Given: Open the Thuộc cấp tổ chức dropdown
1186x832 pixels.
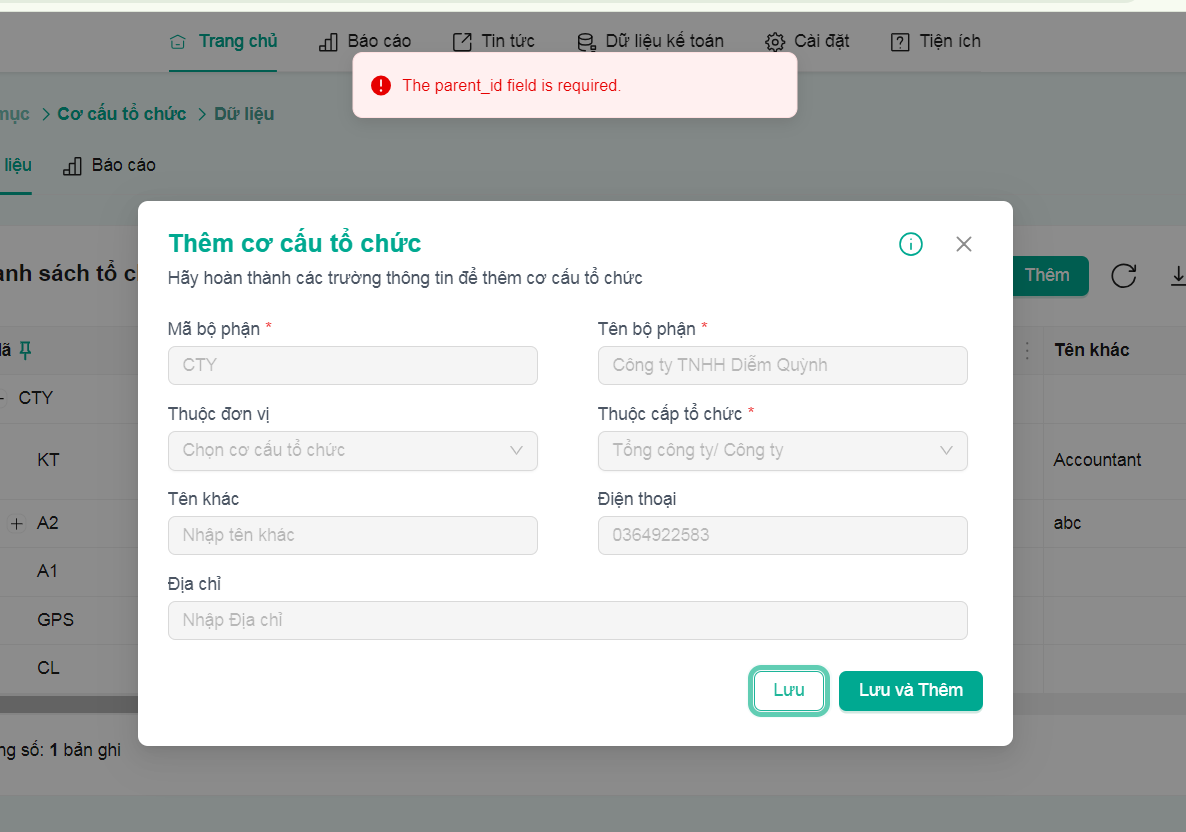Looking at the screenshot, I should [782, 451].
